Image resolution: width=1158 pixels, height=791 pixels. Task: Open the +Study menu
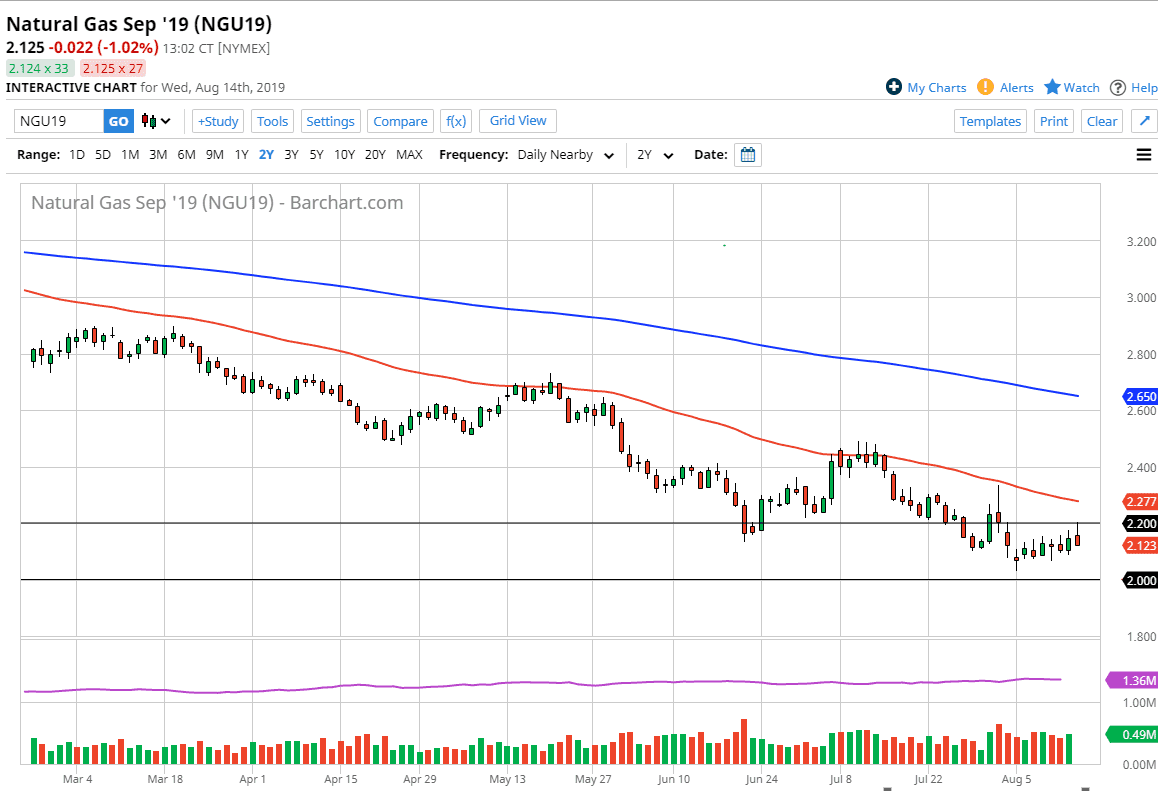click(217, 121)
